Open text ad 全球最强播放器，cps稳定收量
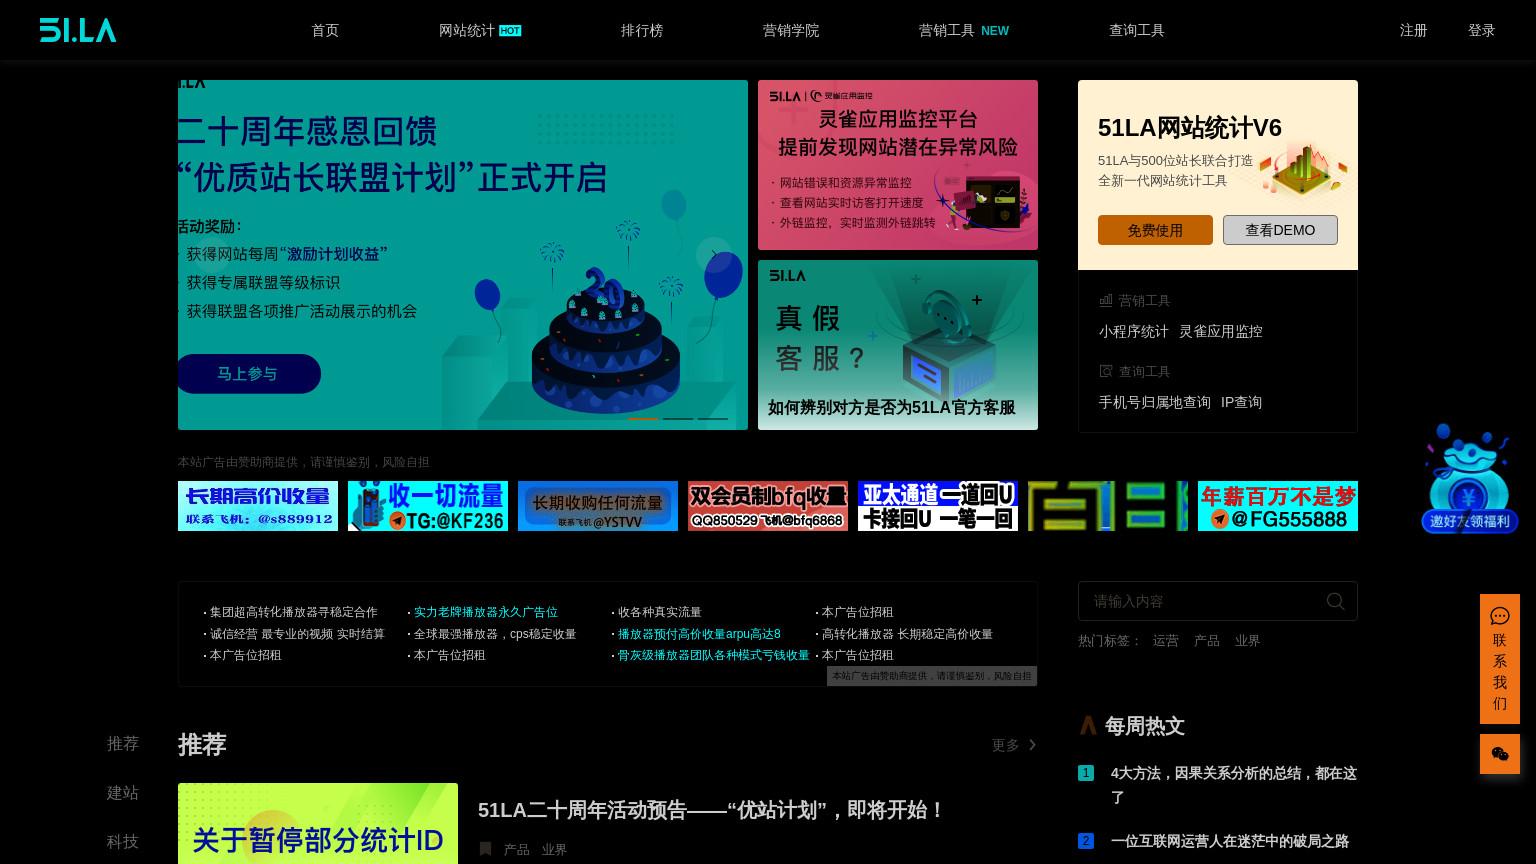 click(x=495, y=634)
